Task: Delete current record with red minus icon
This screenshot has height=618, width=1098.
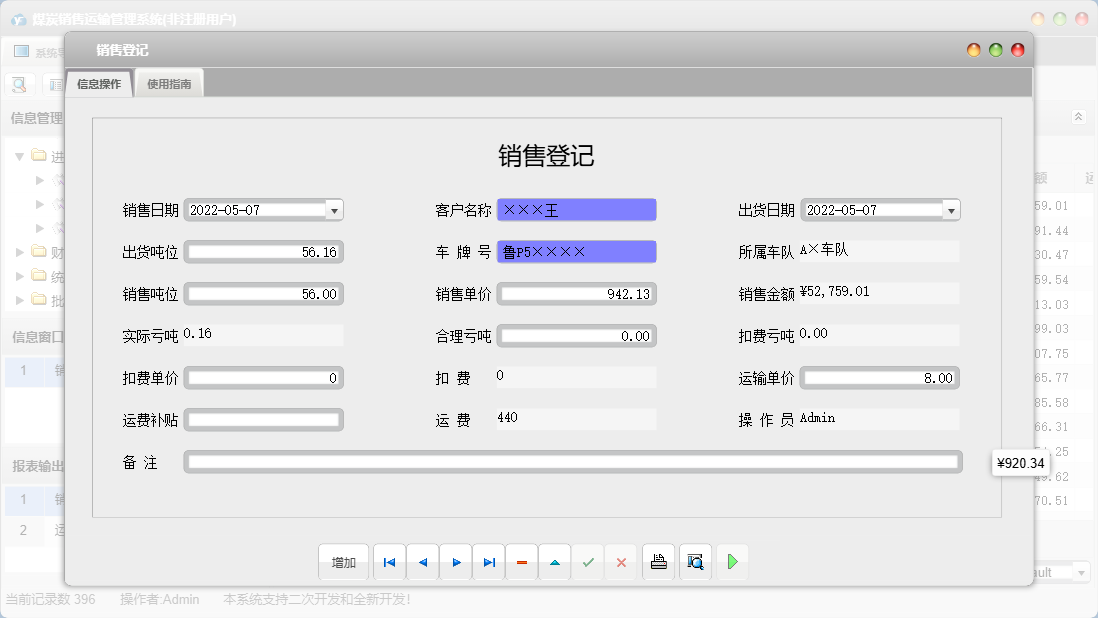Action: [x=521, y=561]
